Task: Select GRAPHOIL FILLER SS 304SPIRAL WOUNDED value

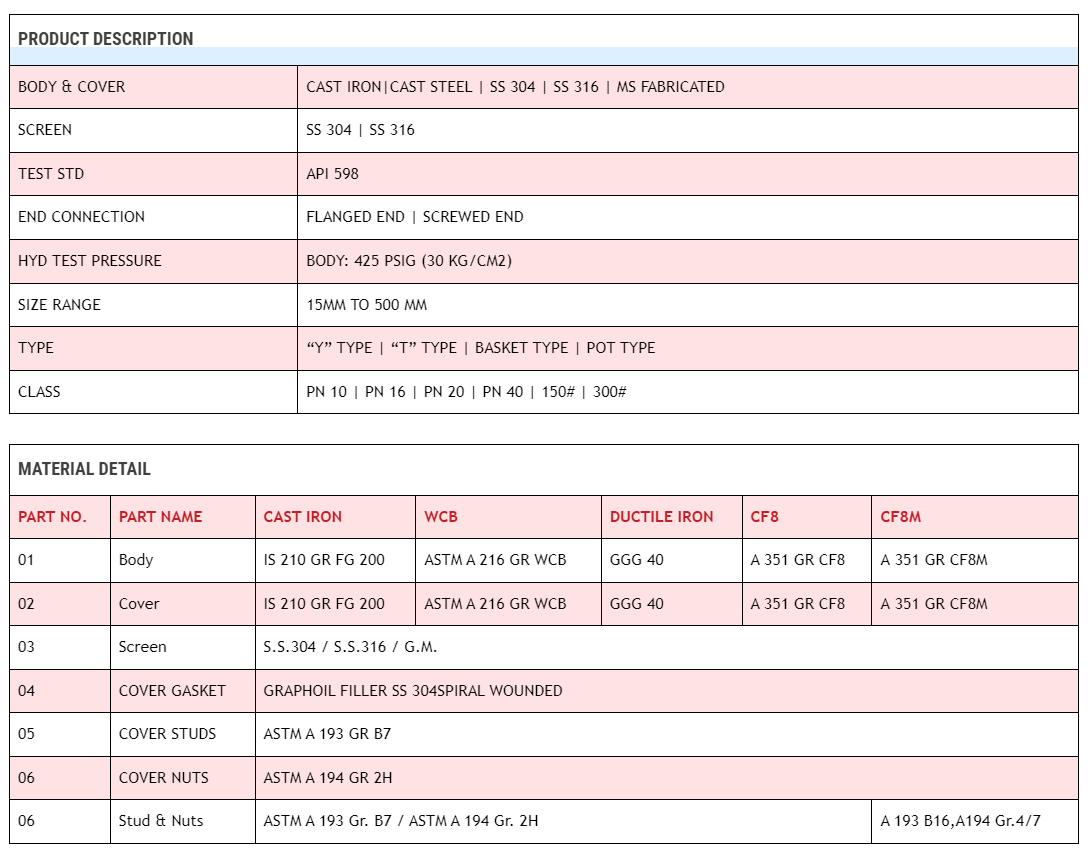Action: (x=412, y=690)
